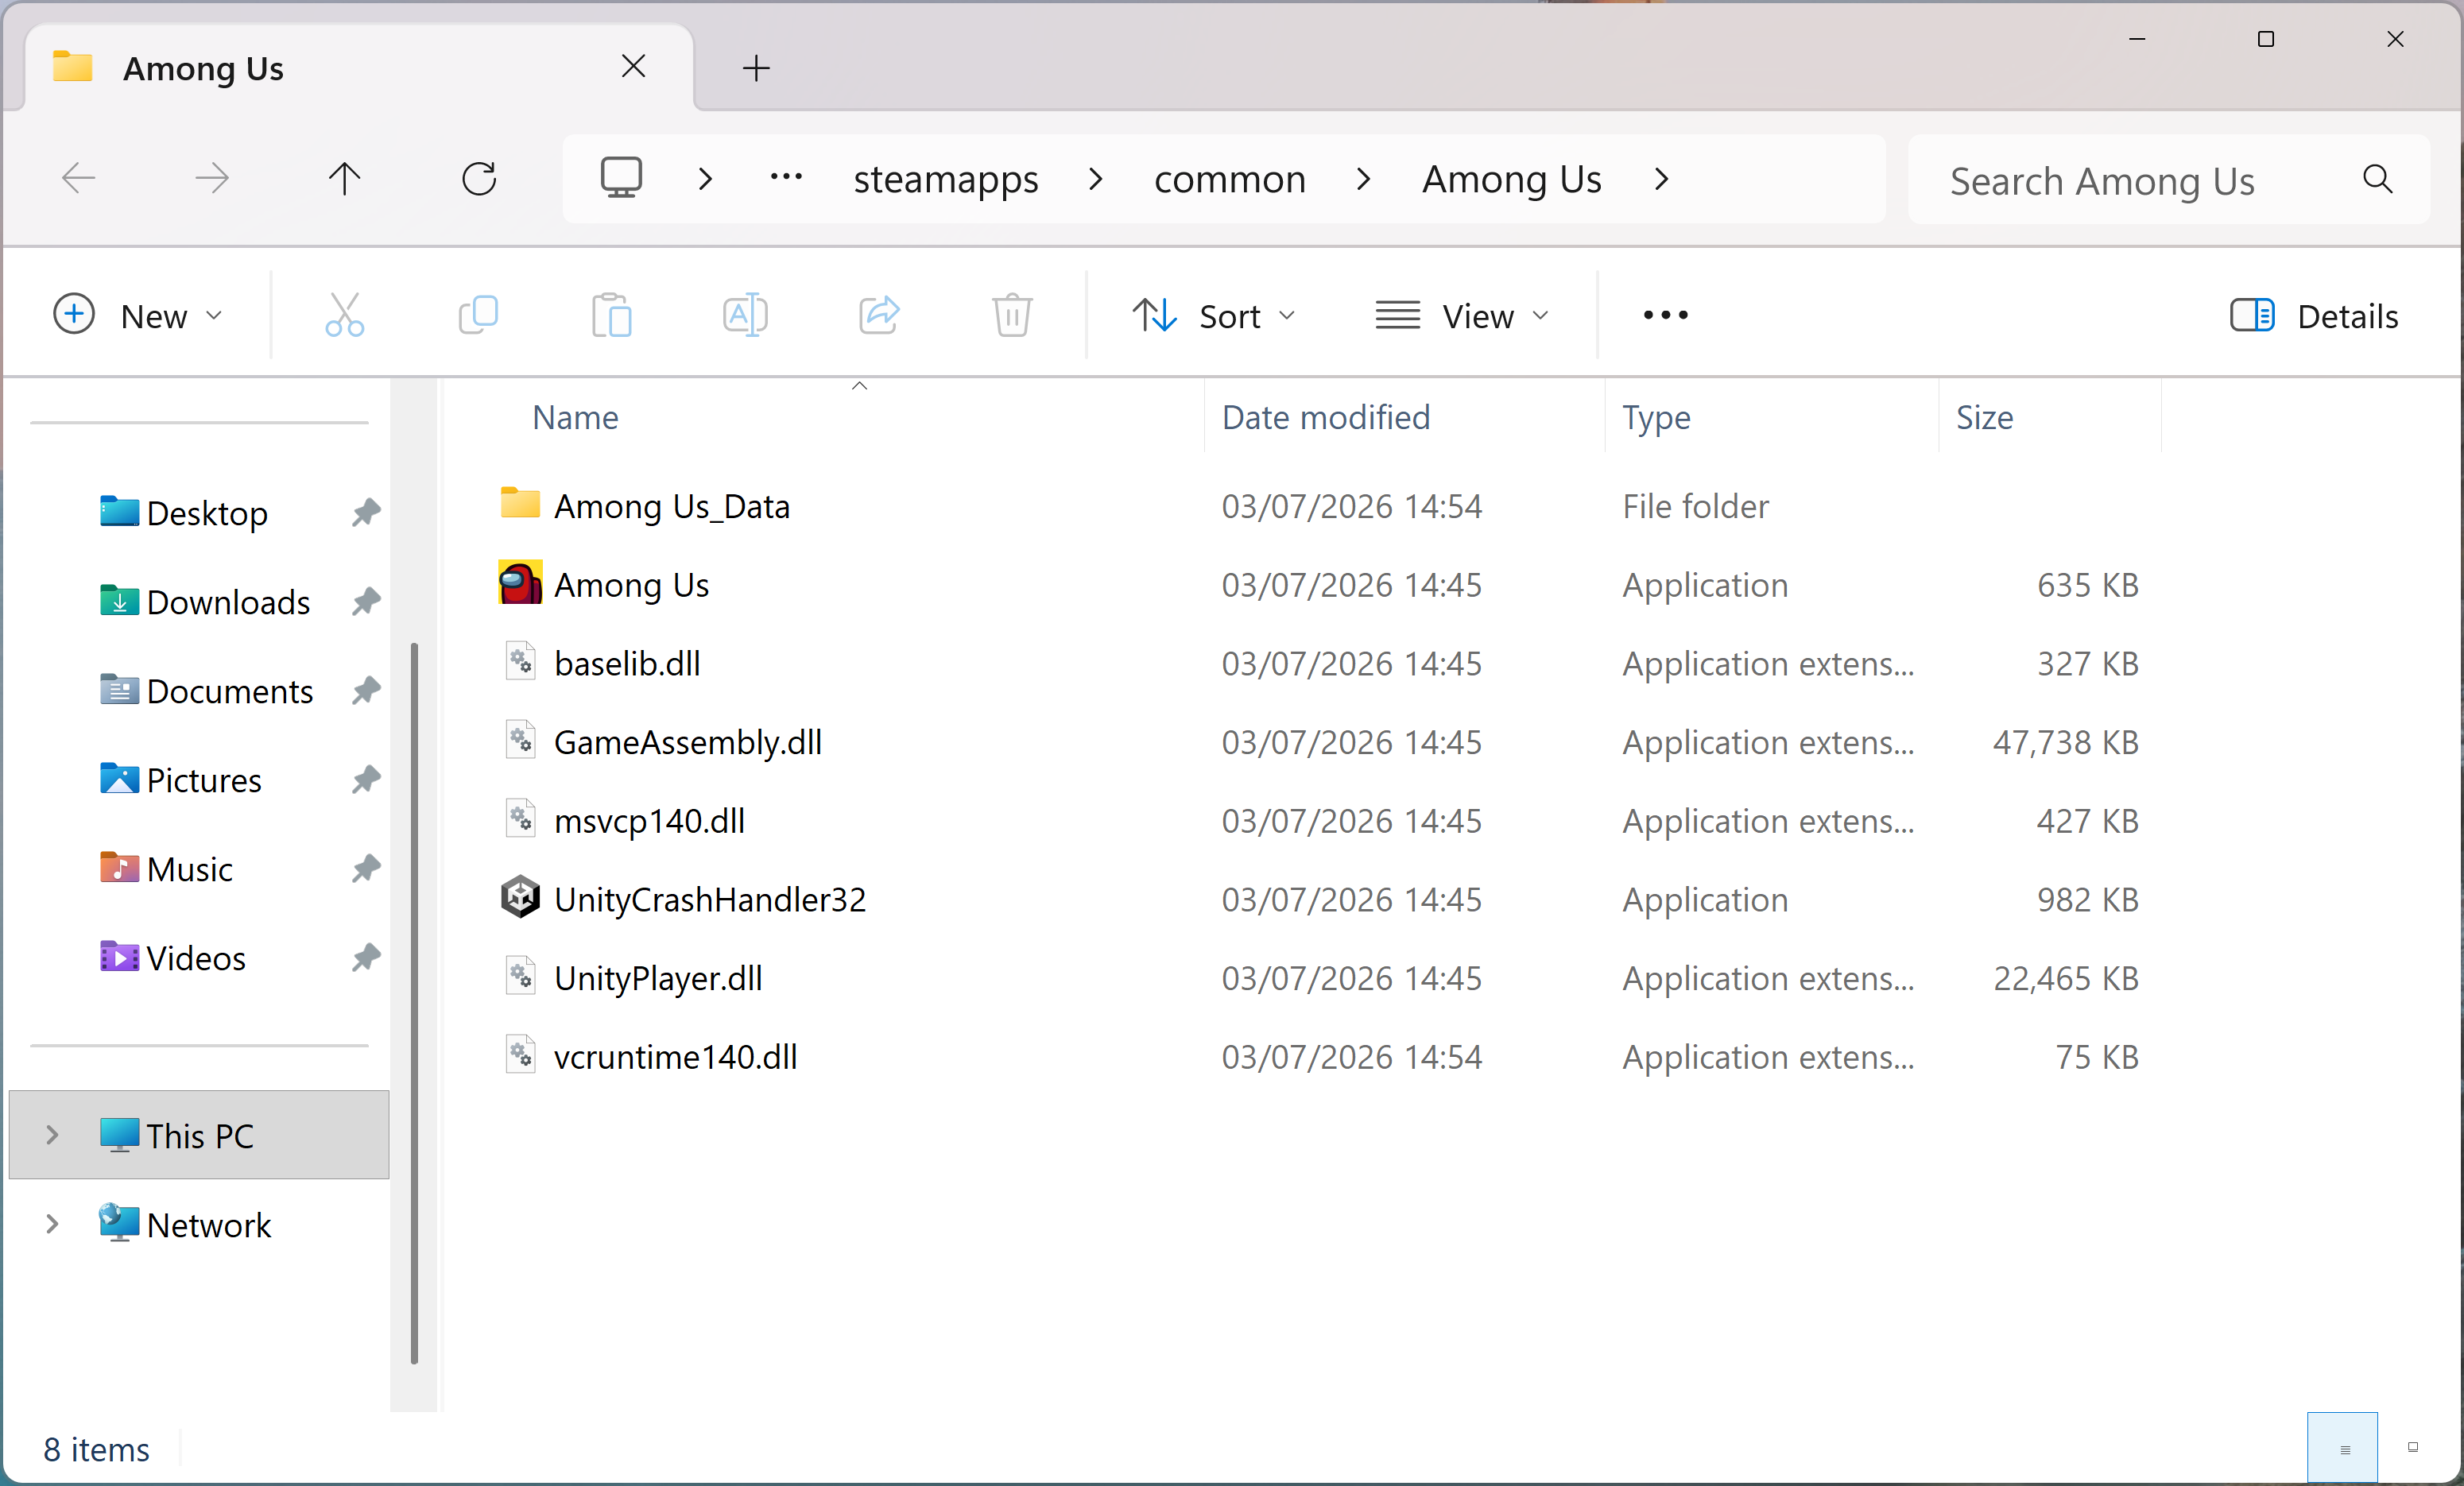2464x1486 pixels.
Task: Refresh the Among Us folder view
Action: coord(479,179)
